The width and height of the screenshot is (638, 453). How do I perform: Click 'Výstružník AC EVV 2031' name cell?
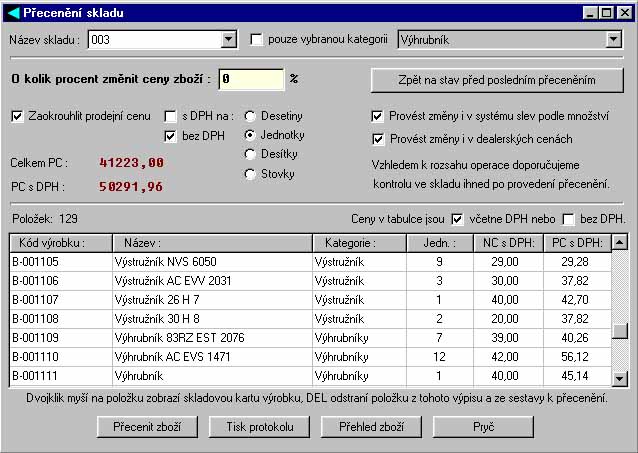point(212,281)
